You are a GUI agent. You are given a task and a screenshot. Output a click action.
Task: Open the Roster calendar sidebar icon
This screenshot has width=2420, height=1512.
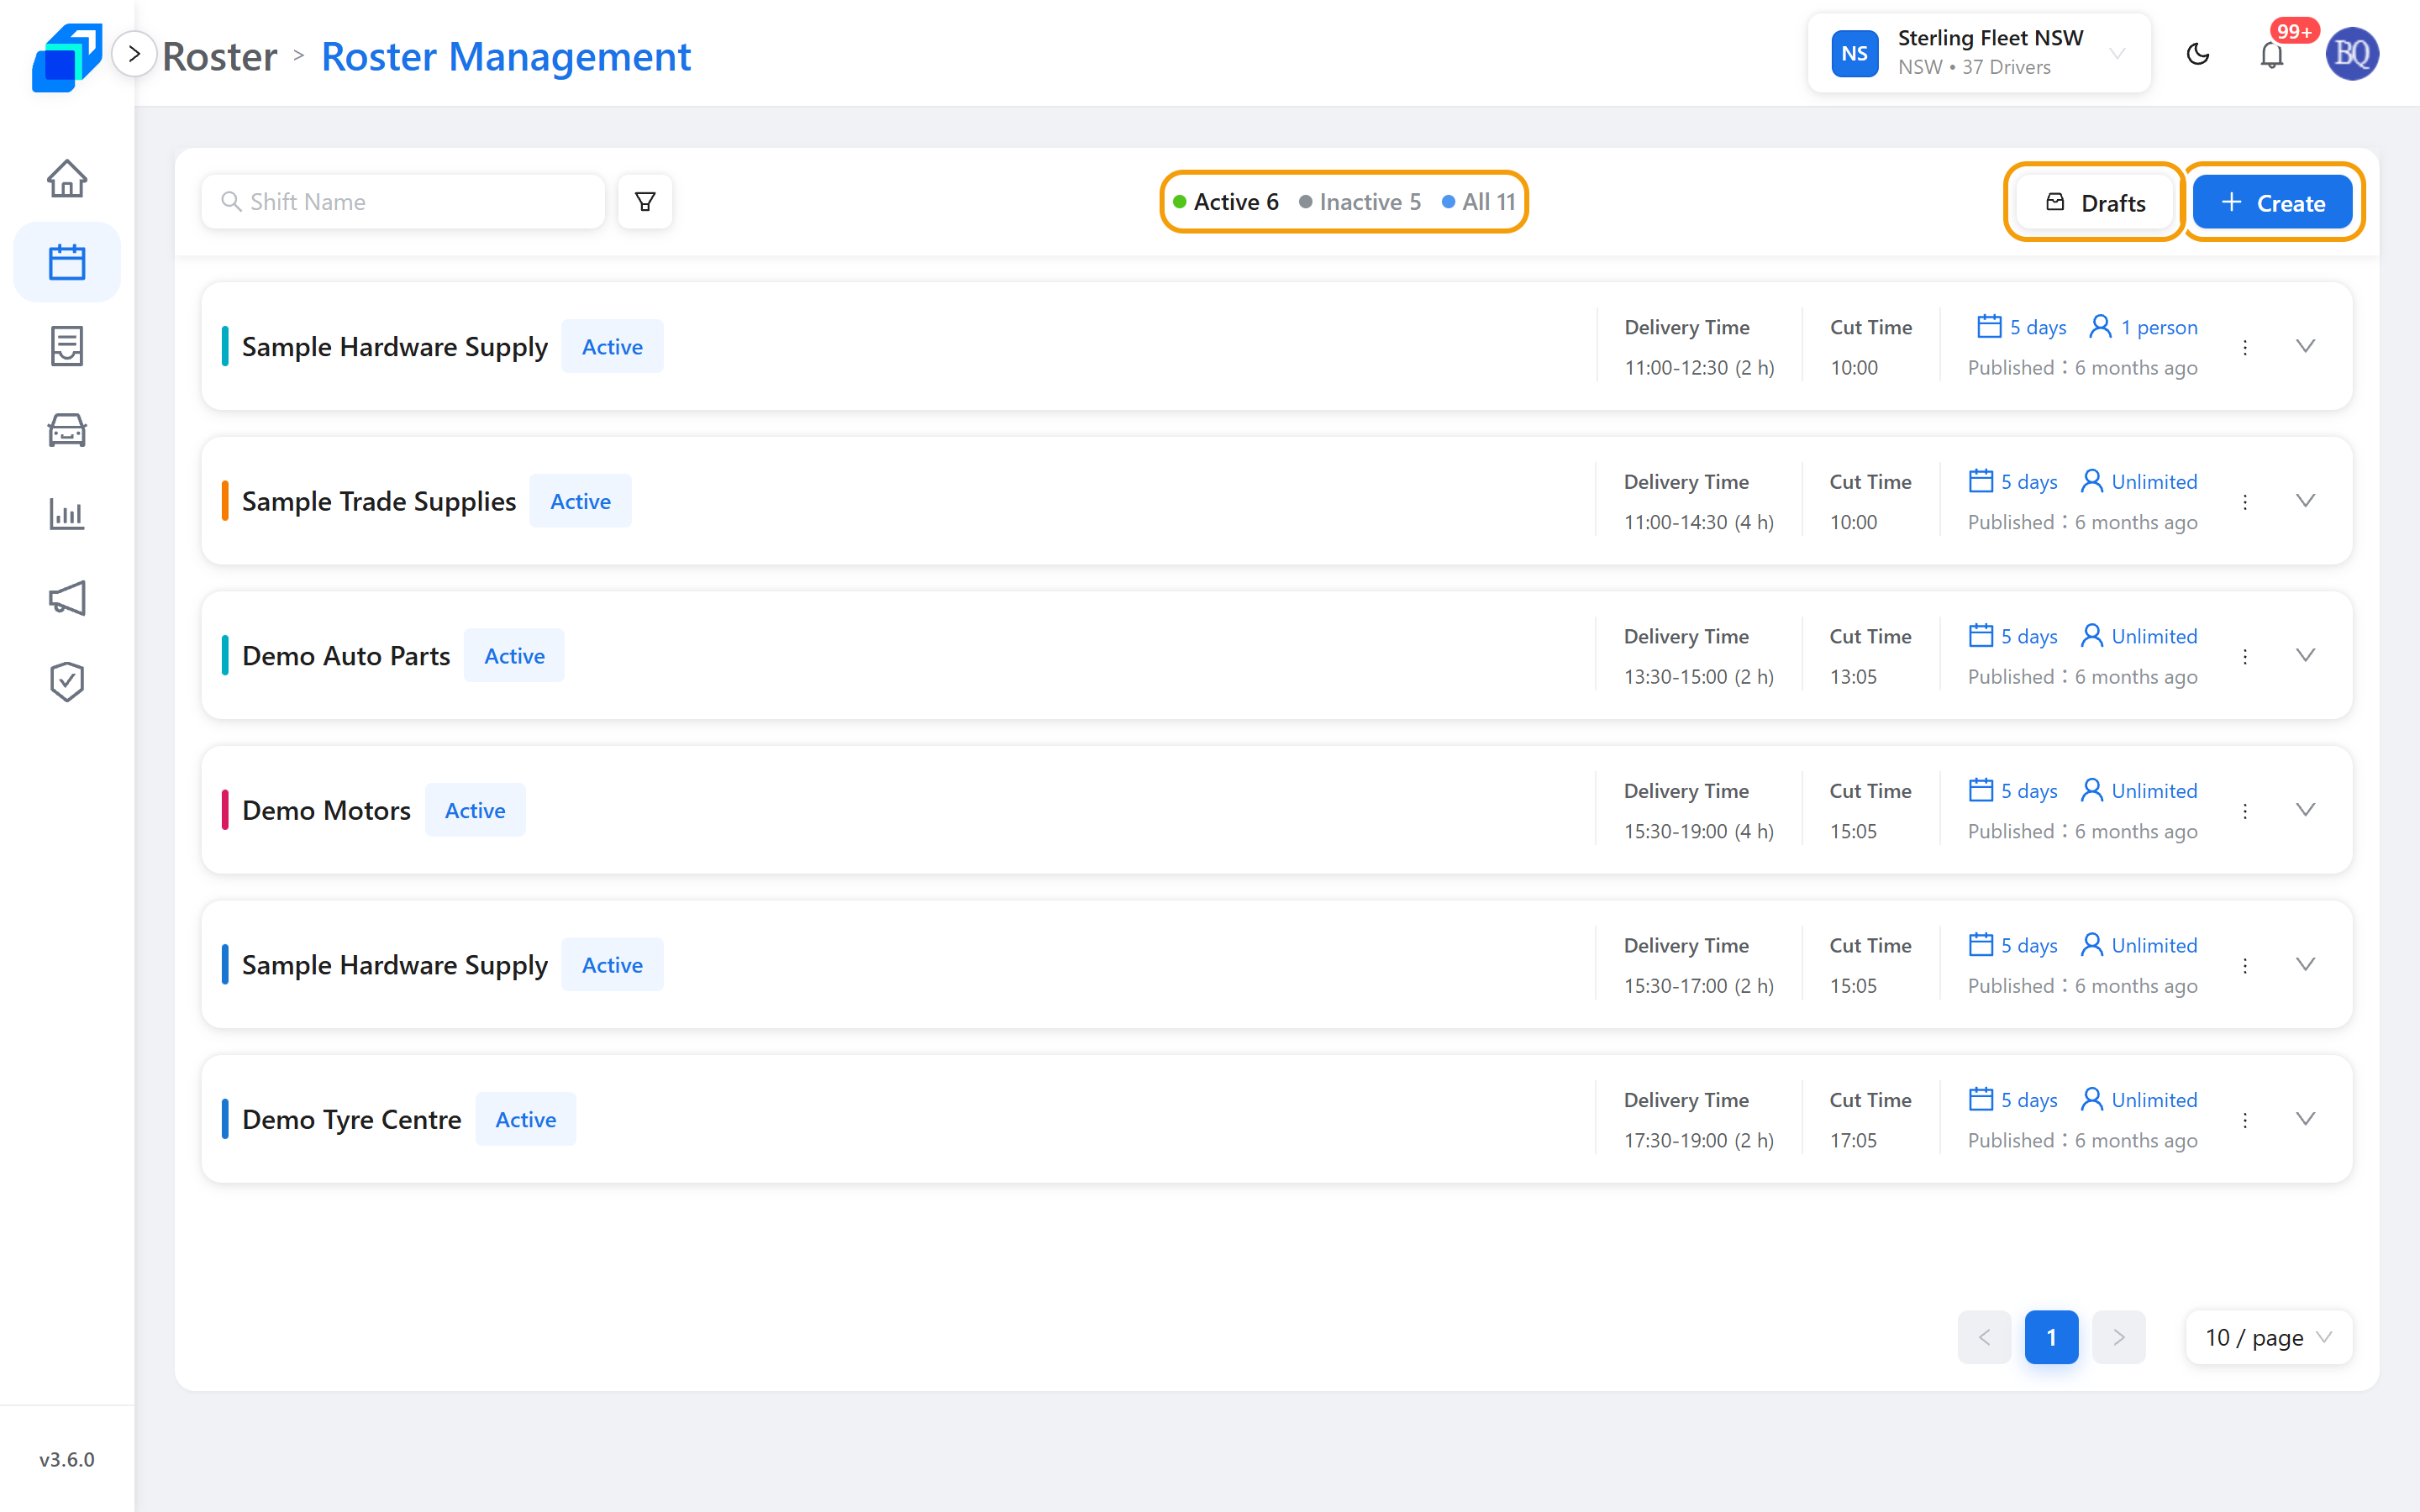coord(67,262)
